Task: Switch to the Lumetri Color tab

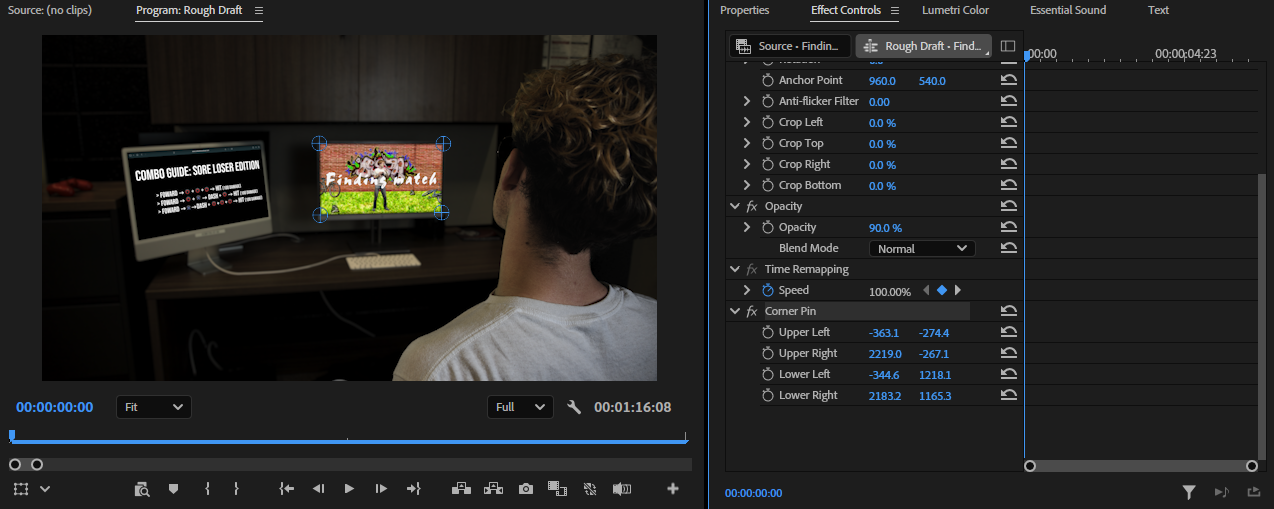Action: 955,10
